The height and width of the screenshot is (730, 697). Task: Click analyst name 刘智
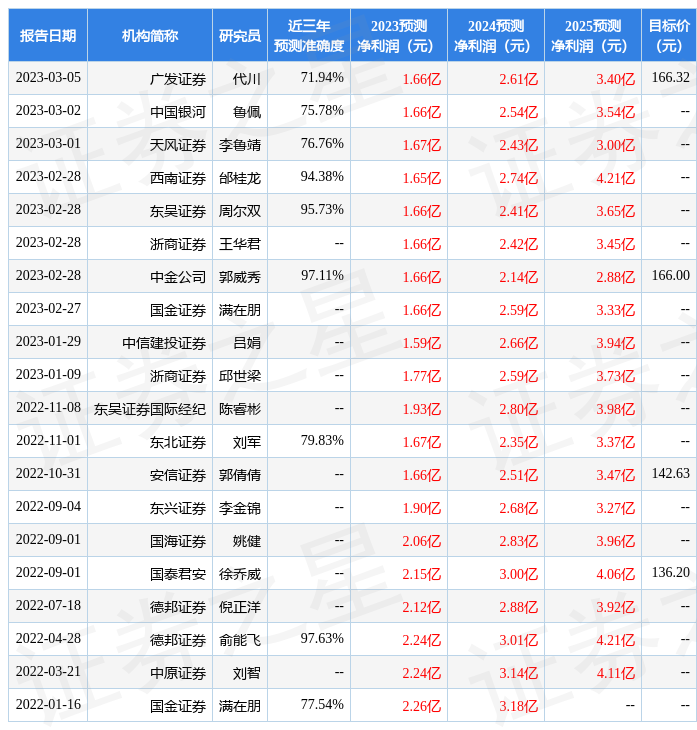(x=247, y=674)
